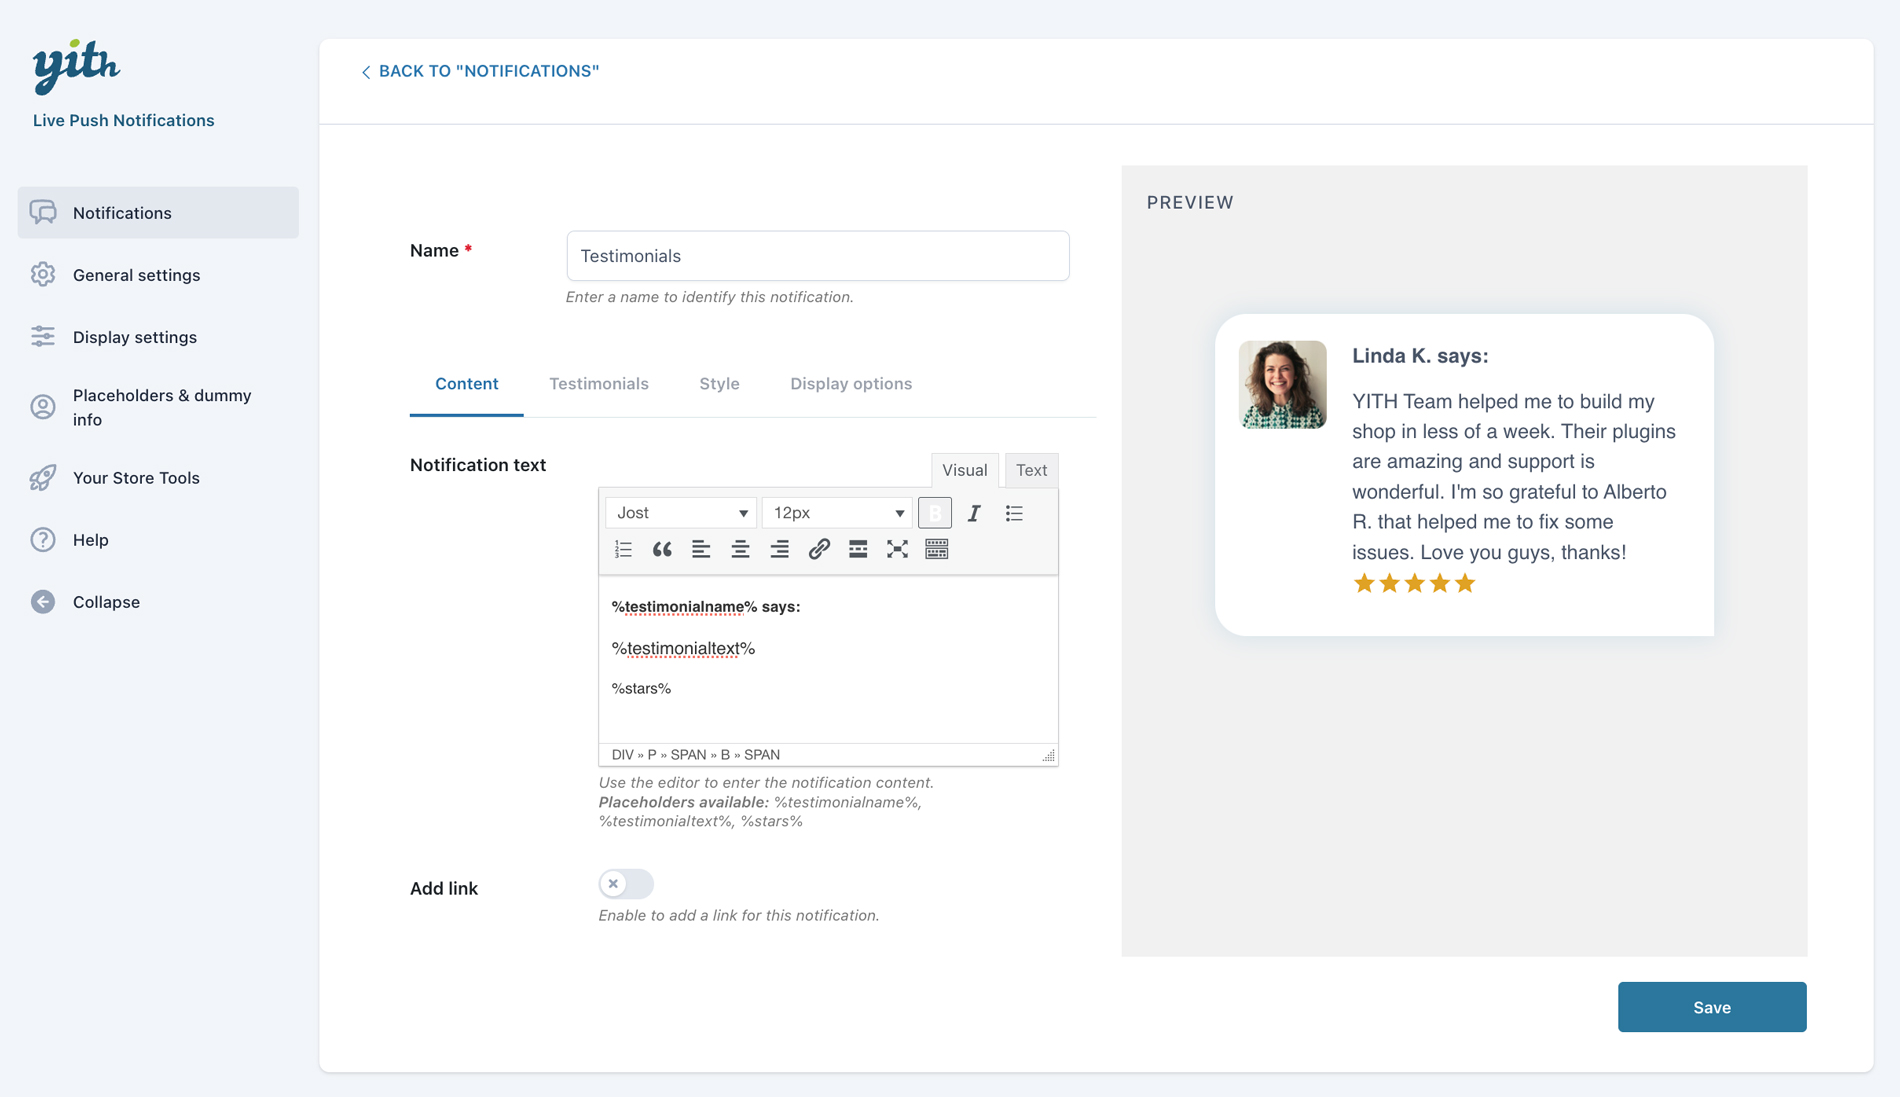Viewport: 1900px width, 1097px height.
Task: Toggle italic formatting
Action: (x=974, y=513)
